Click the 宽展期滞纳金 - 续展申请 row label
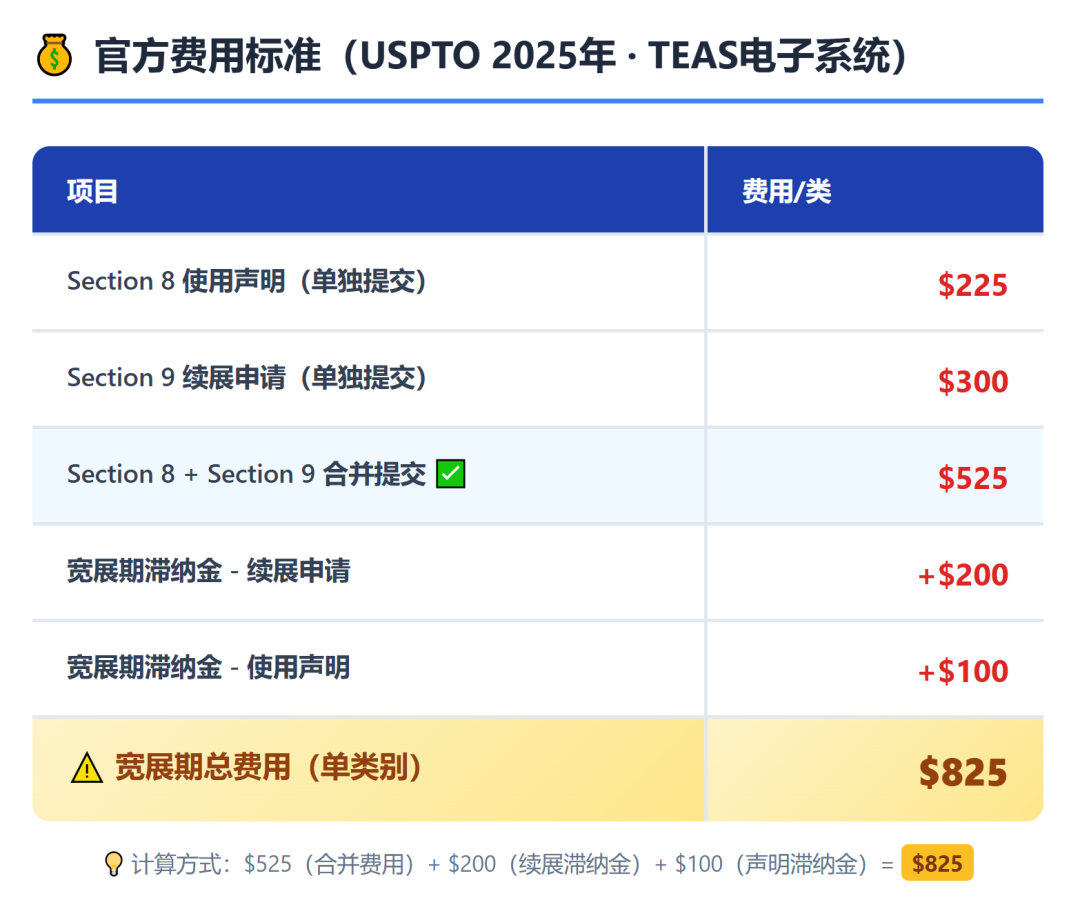 click(209, 571)
